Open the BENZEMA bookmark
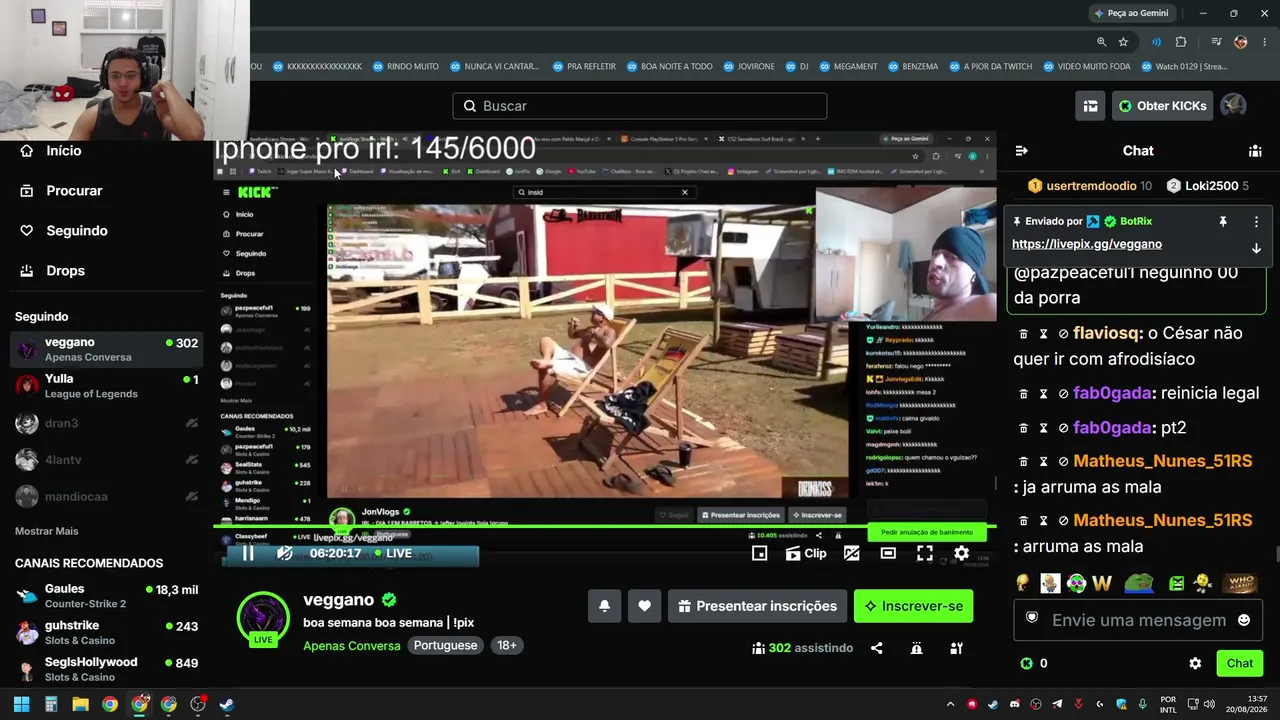This screenshot has height=720, width=1280. click(909, 67)
